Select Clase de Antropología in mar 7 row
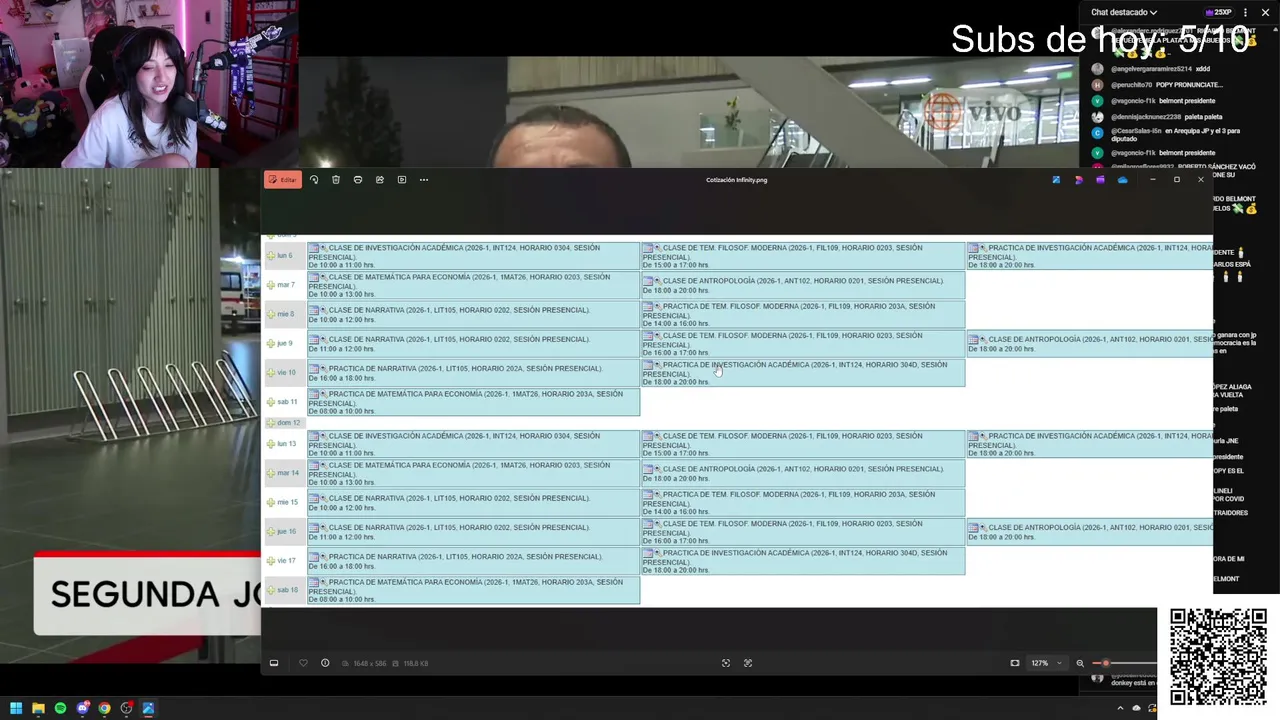This screenshot has width=1280, height=720. (803, 285)
